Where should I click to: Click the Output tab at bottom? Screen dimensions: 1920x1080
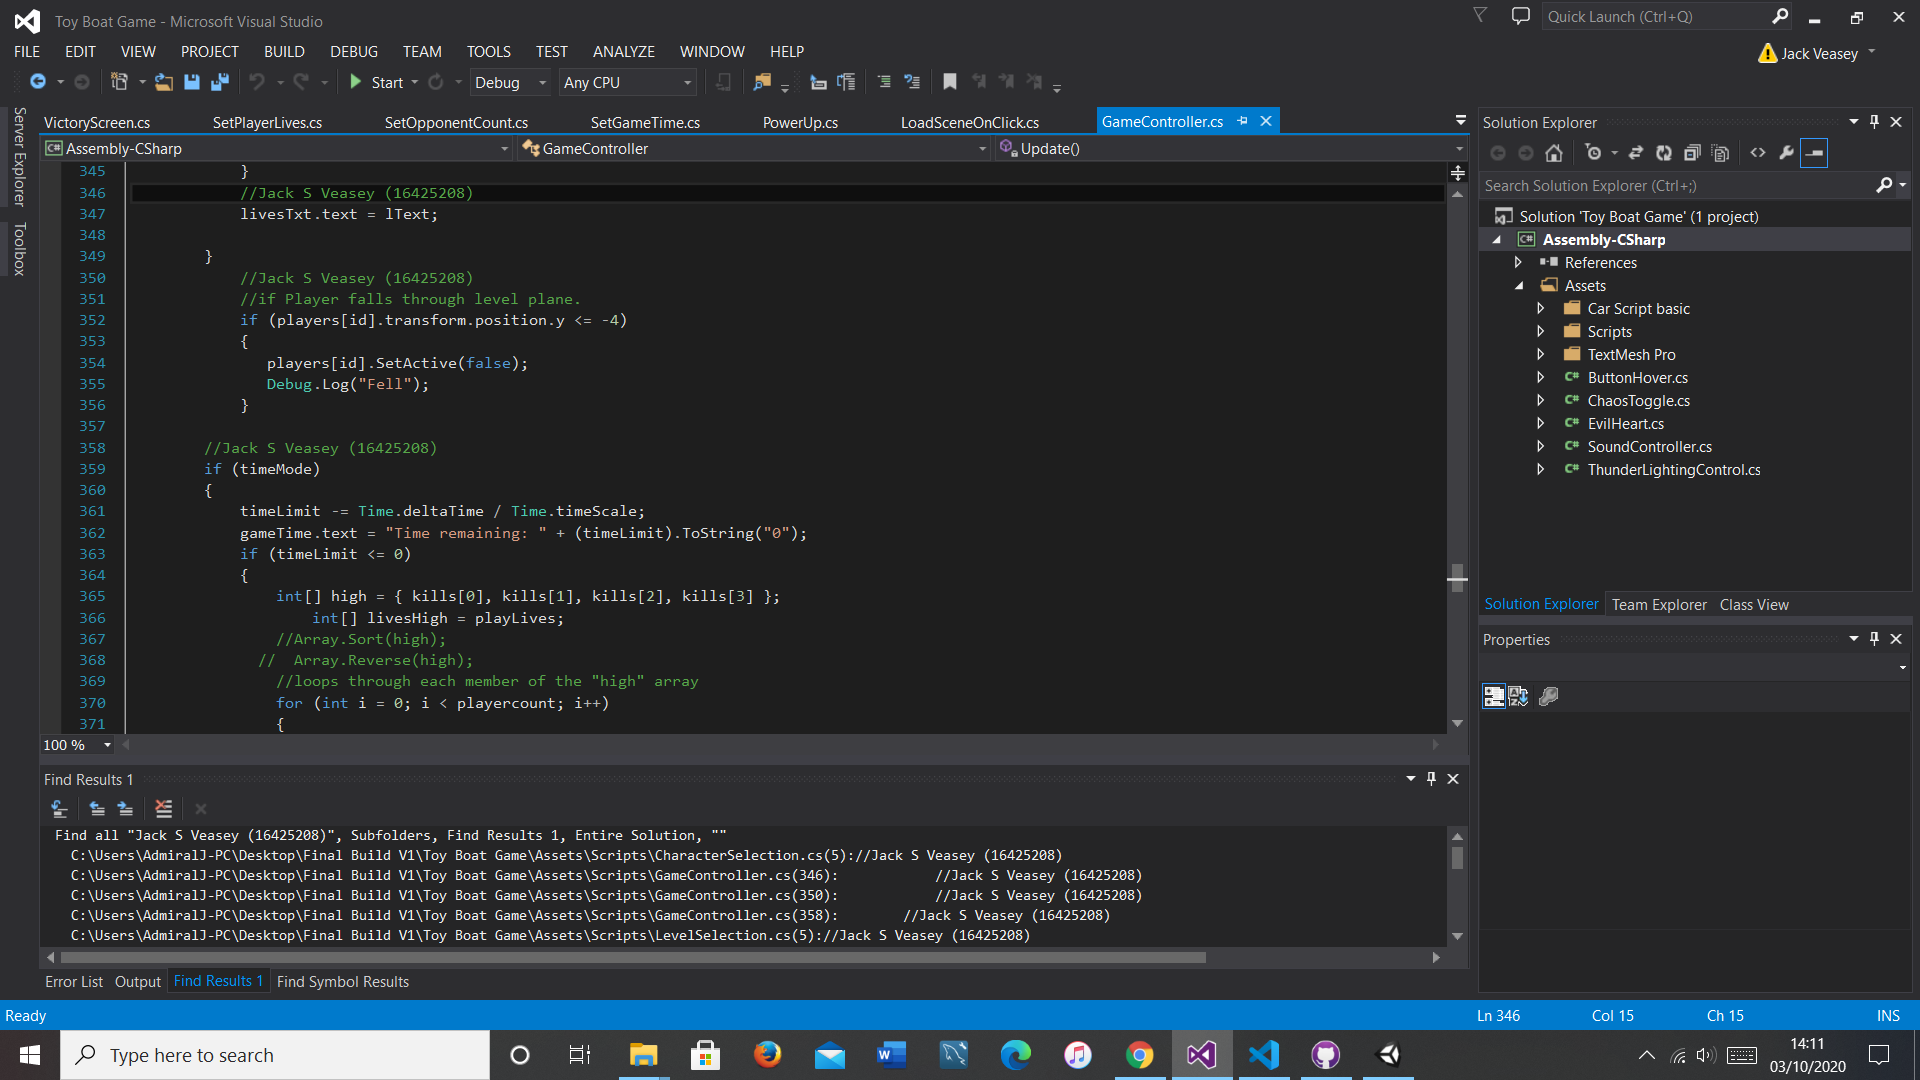(138, 982)
